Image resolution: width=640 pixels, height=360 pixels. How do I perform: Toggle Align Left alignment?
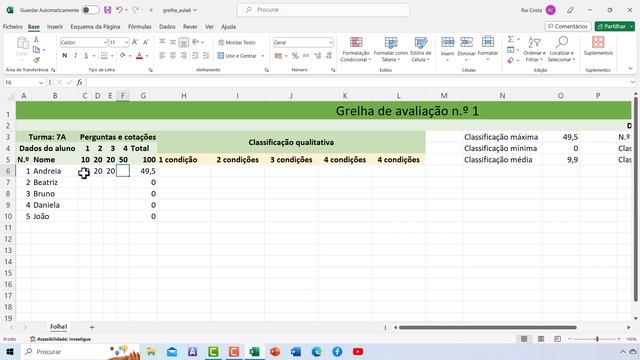pyautogui.click(x=162, y=56)
